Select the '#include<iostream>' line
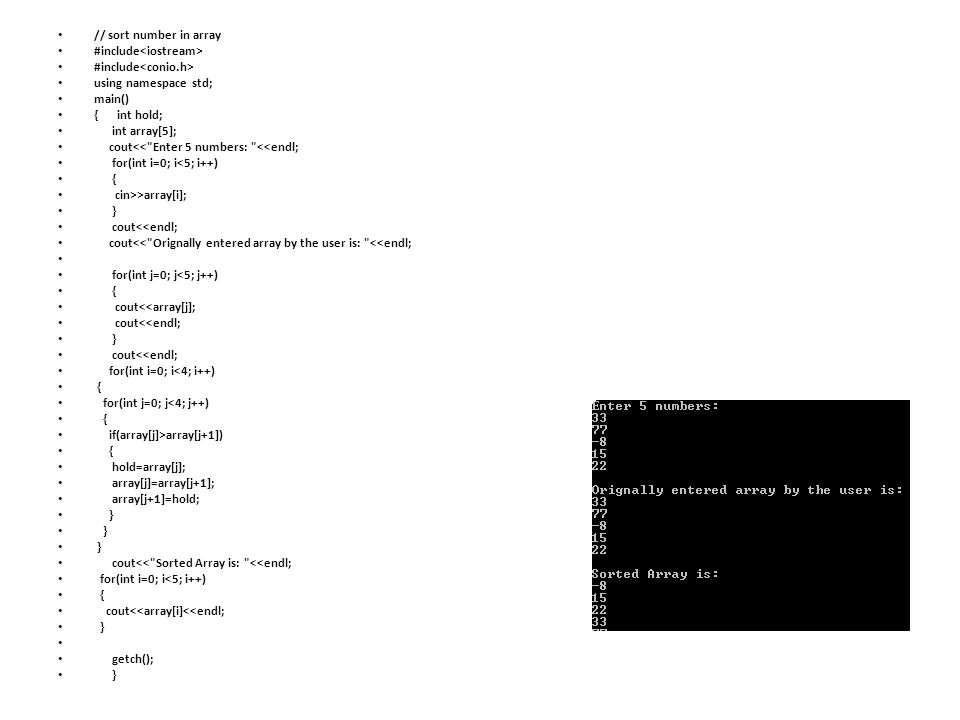 pyautogui.click(x=148, y=51)
